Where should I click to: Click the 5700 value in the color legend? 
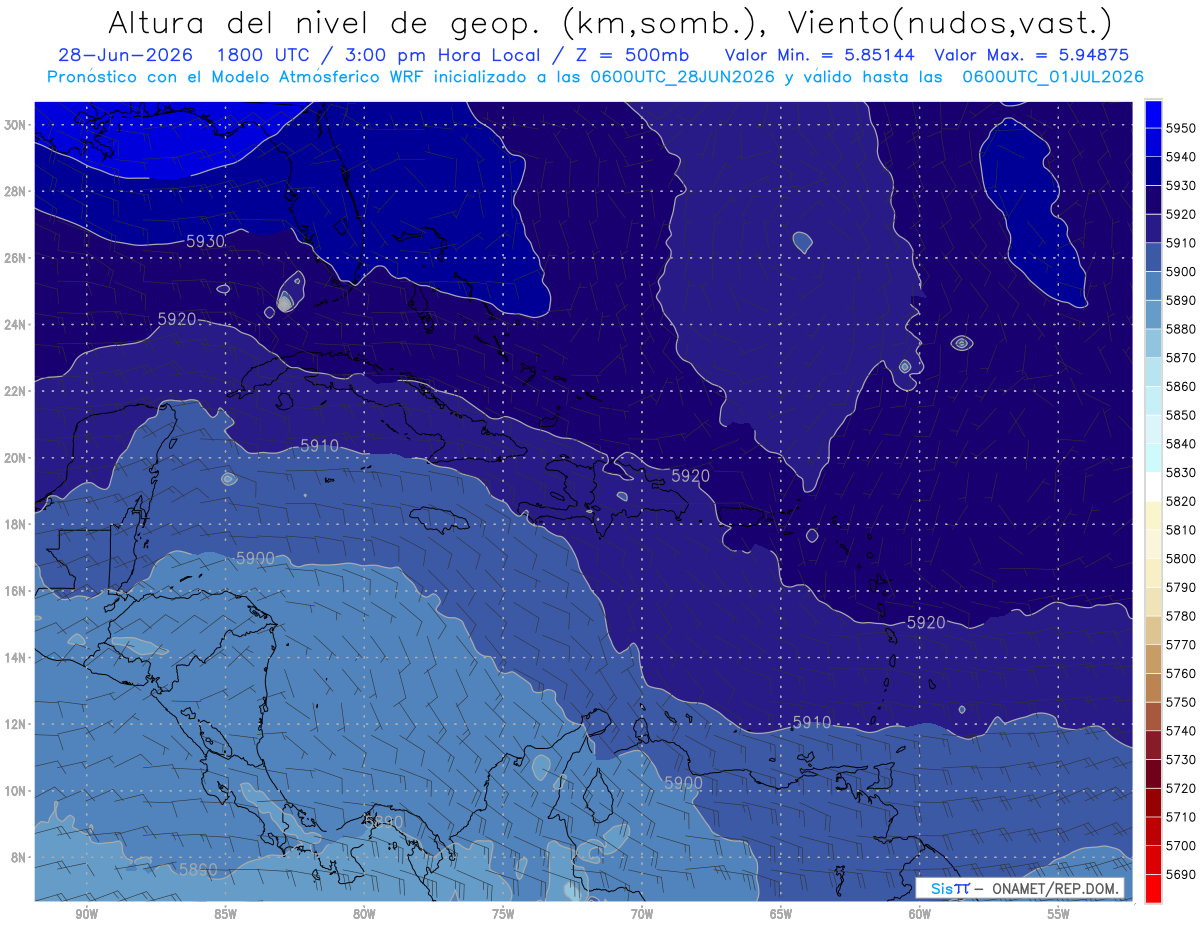(x=1180, y=845)
